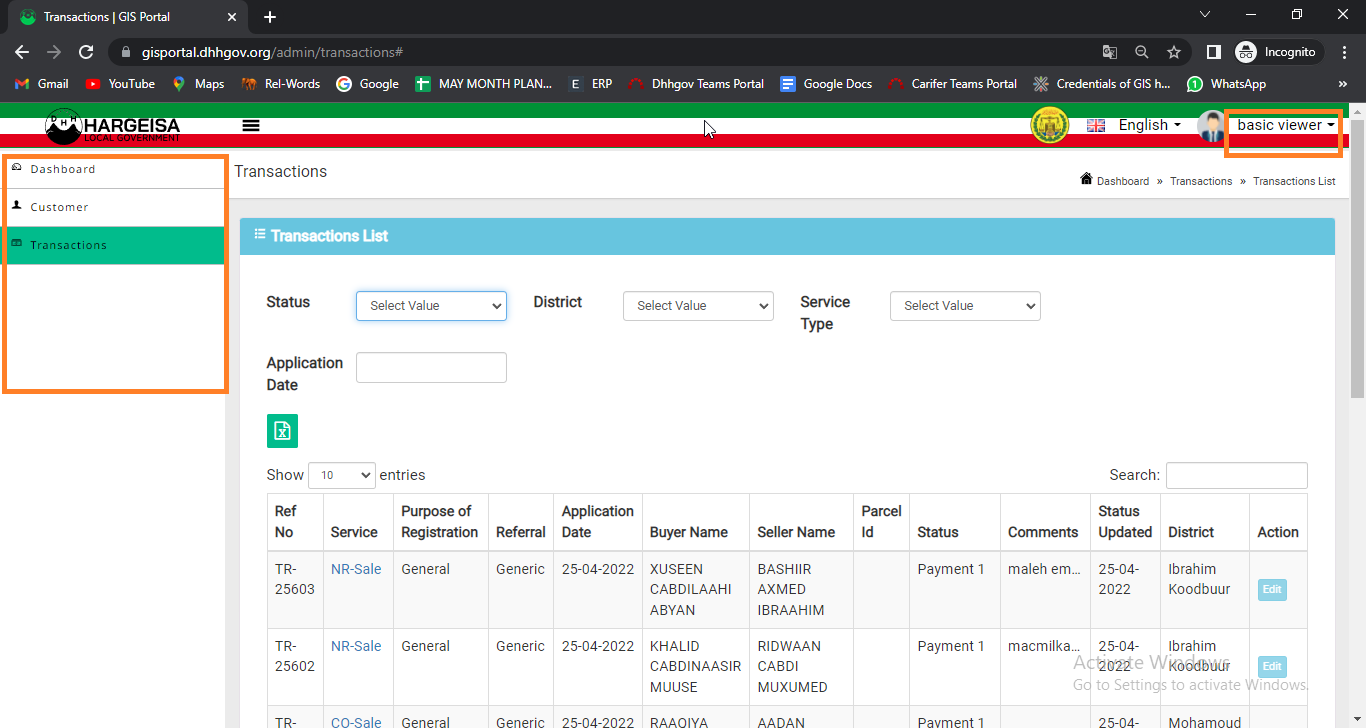The width and height of the screenshot is (1366, 728).
Task: Click buyer name XUSEEN CABDILAAHI ABYAN
Action: (x=690, y=590)
